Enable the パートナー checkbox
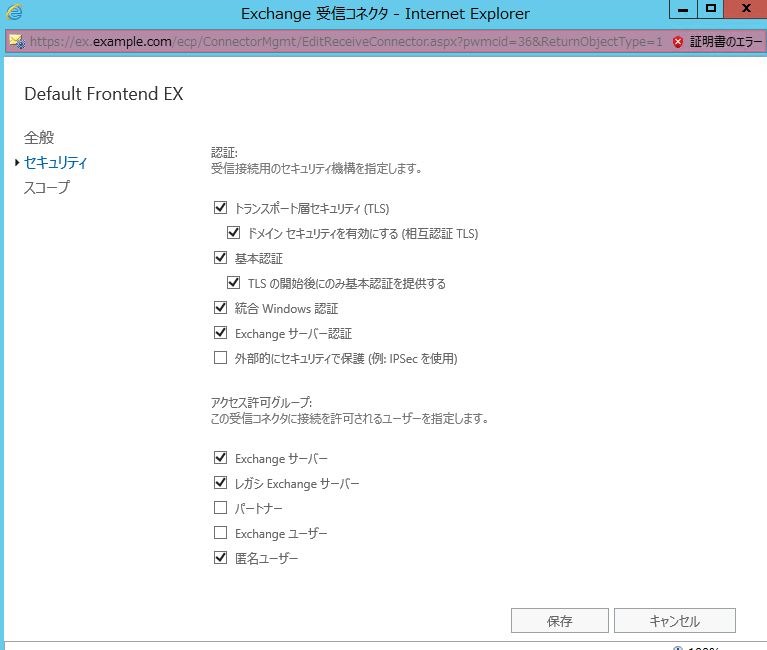Screen dimensions: 767x650 [221, 507]
